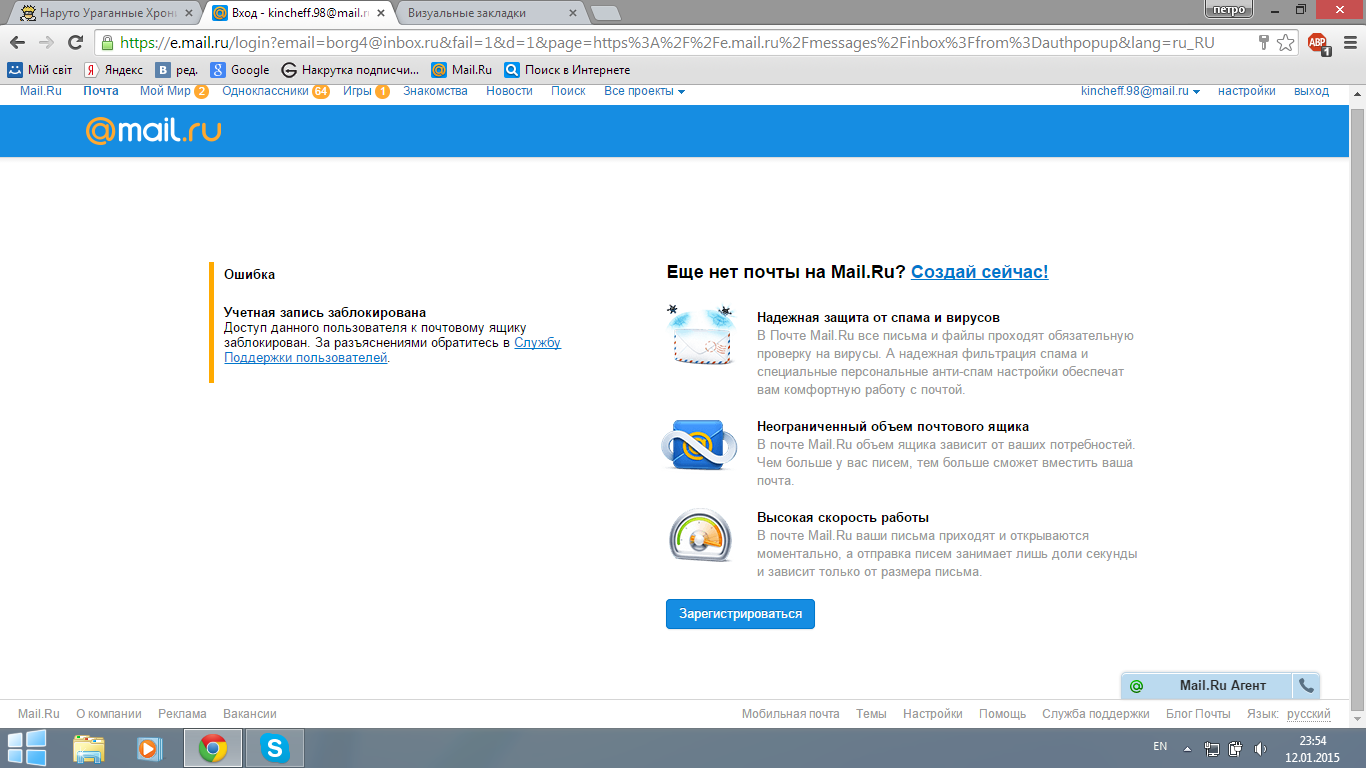The image size is (1366, 768).
Task: Click the выход logout link
Action: point(1311,91)
